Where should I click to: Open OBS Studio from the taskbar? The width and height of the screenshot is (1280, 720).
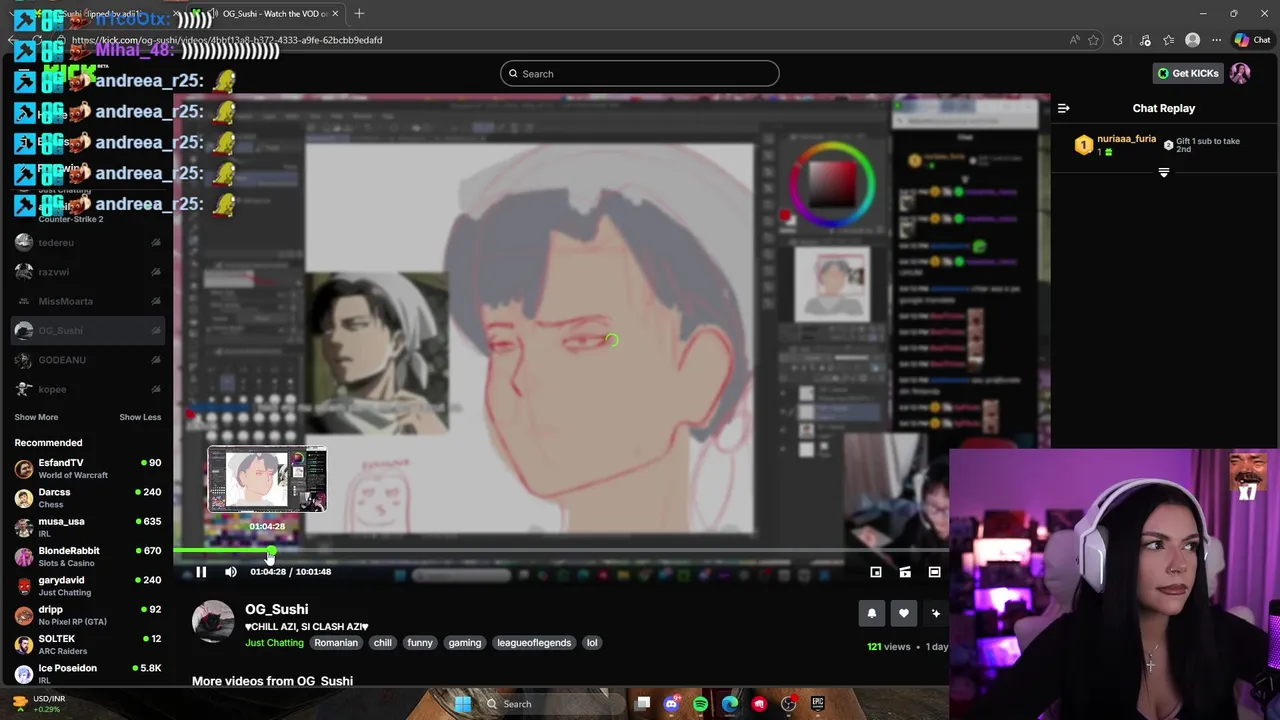[789, 704]
